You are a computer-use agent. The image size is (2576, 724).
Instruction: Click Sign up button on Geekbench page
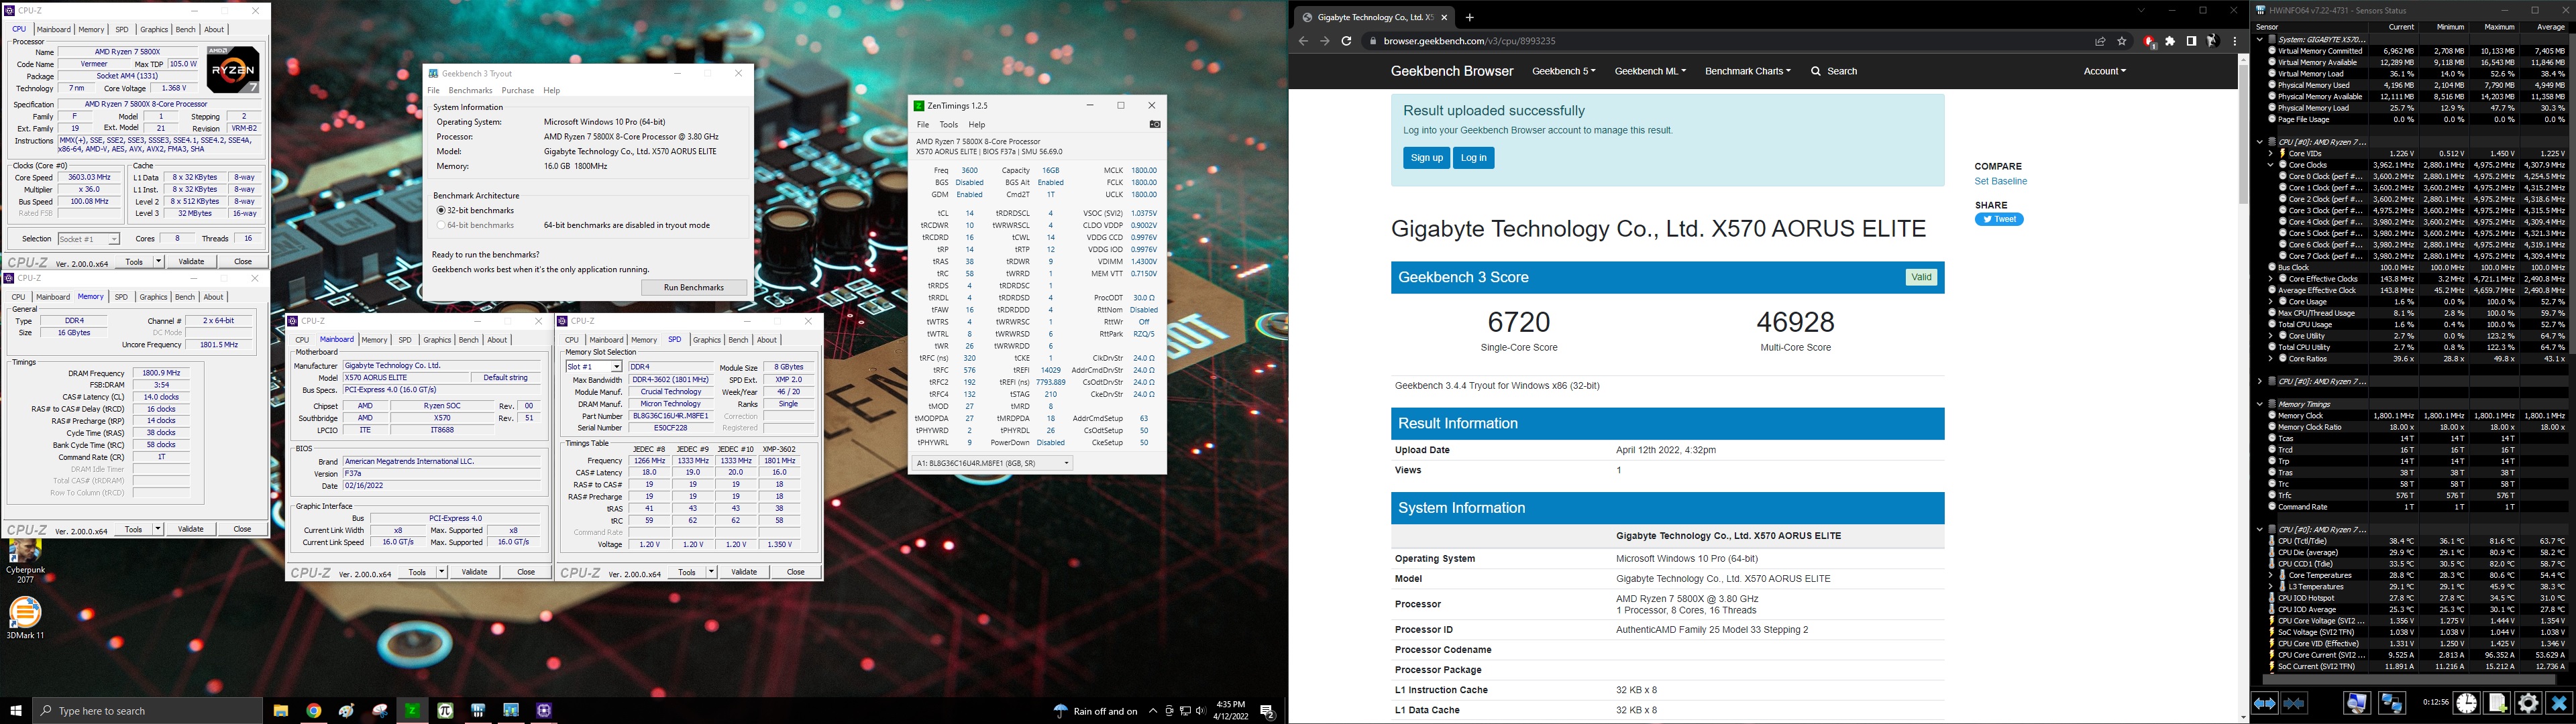[x=1426, y=158]
